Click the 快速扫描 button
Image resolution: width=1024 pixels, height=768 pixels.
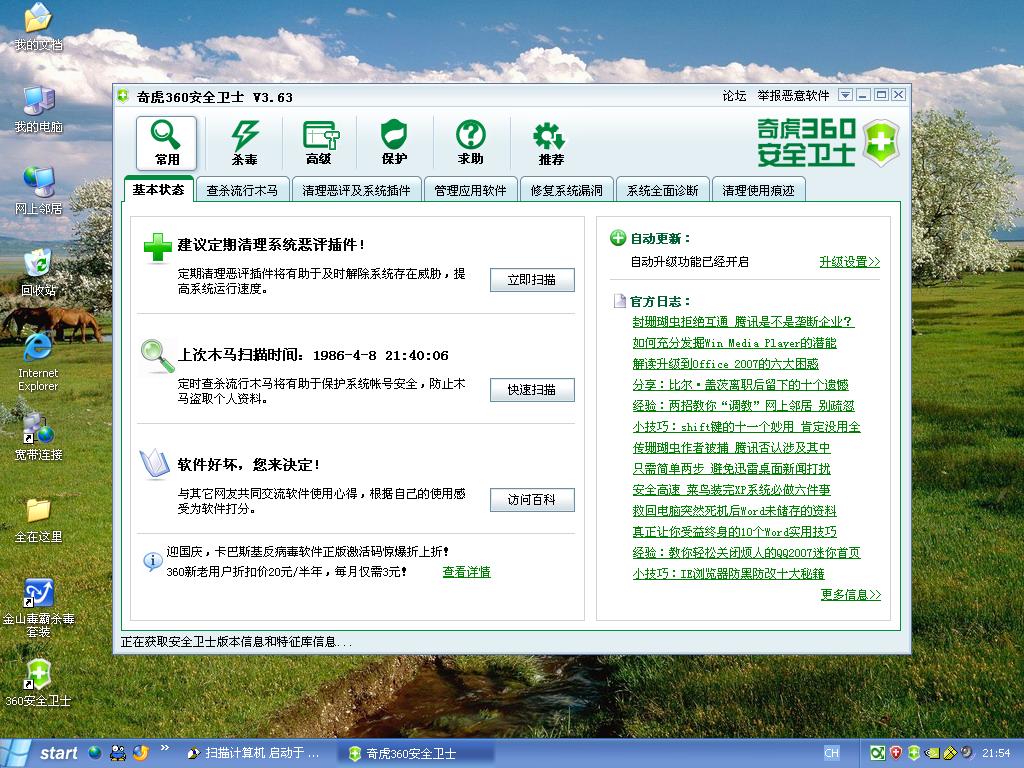point(532,390)
